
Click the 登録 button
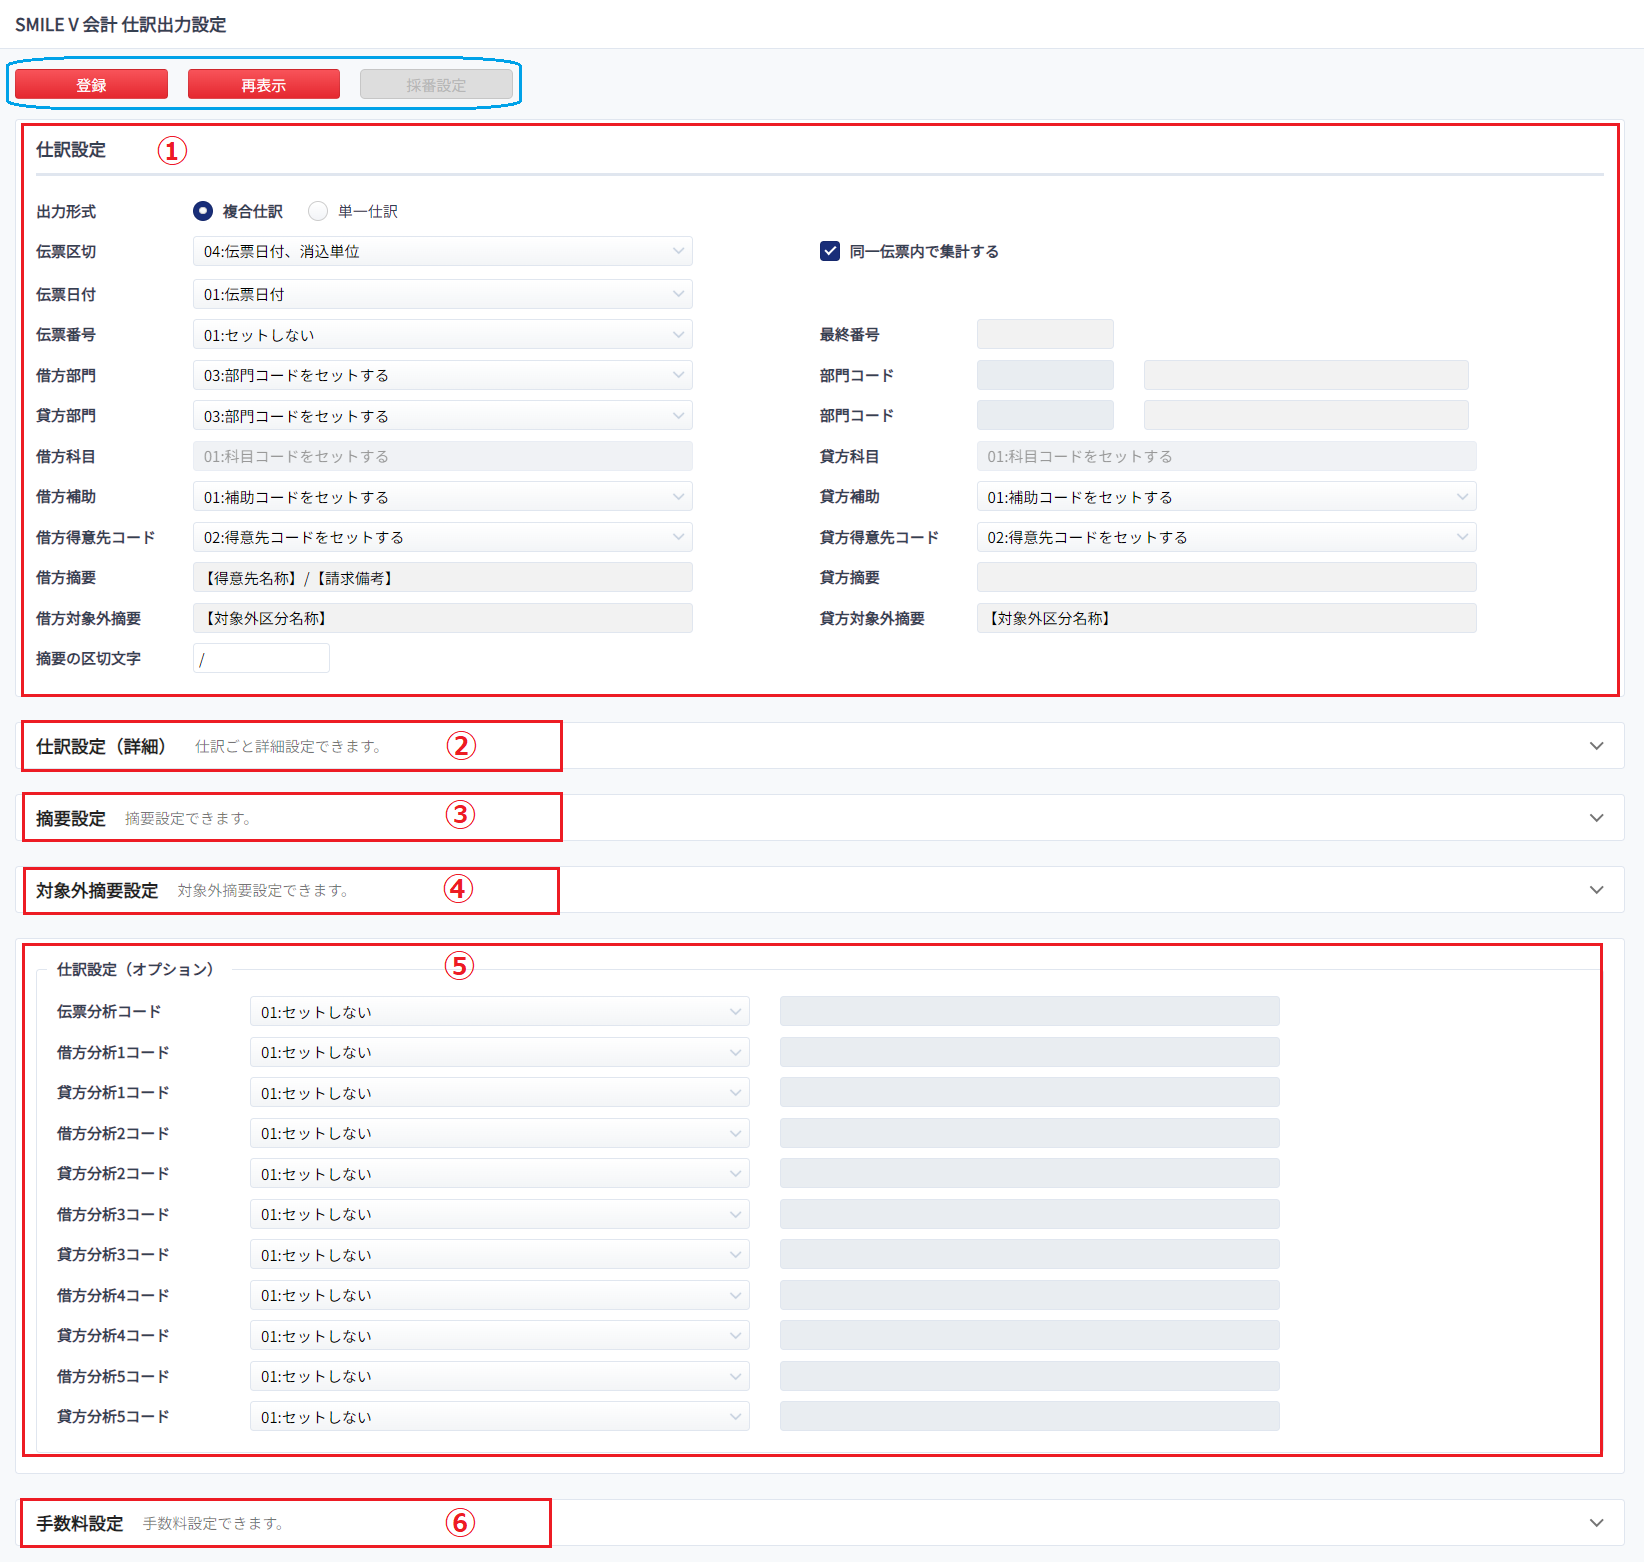[91, 85]
